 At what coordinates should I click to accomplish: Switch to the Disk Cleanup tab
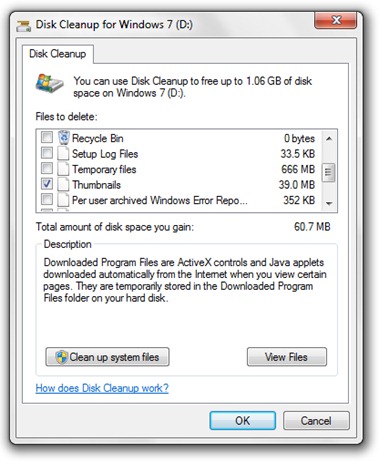tap(58, 54)
